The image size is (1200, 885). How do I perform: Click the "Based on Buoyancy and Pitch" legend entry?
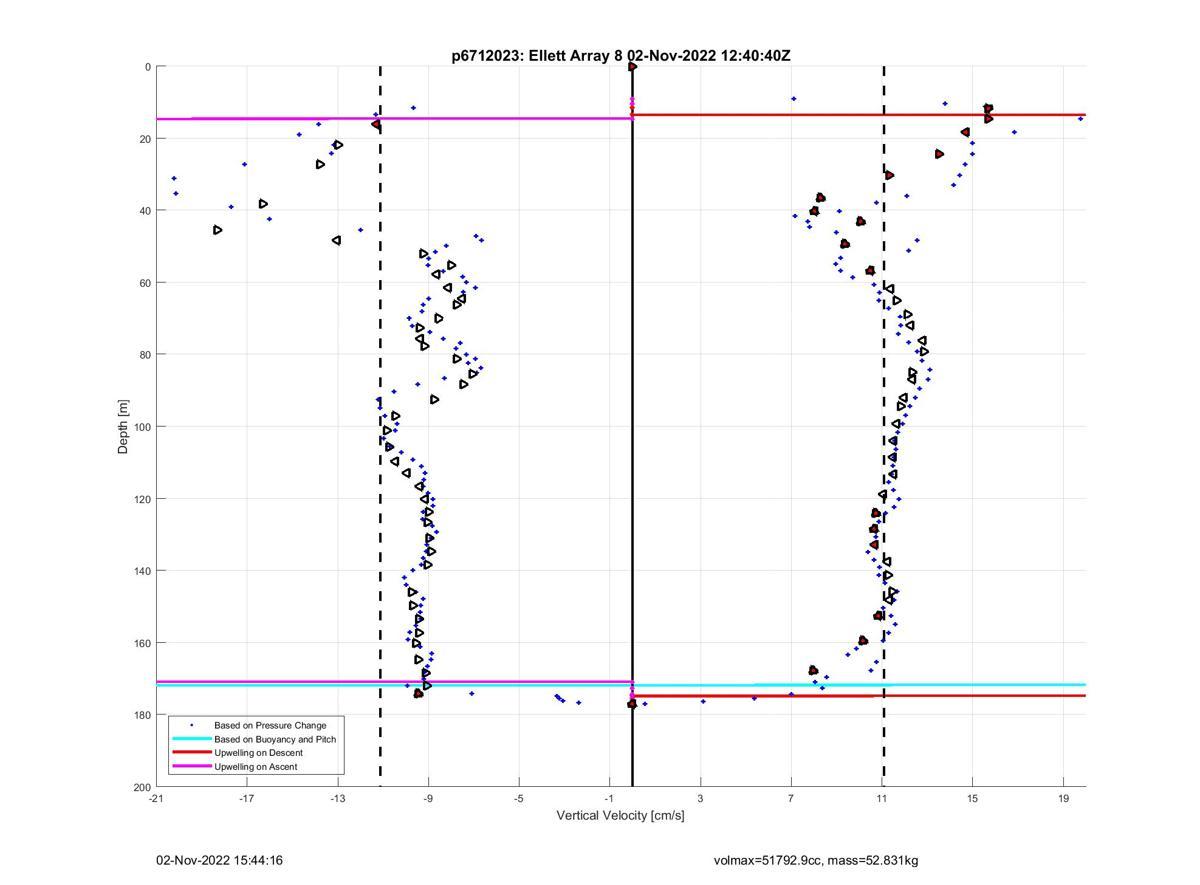pyautogui.click(x=275, y=739)
